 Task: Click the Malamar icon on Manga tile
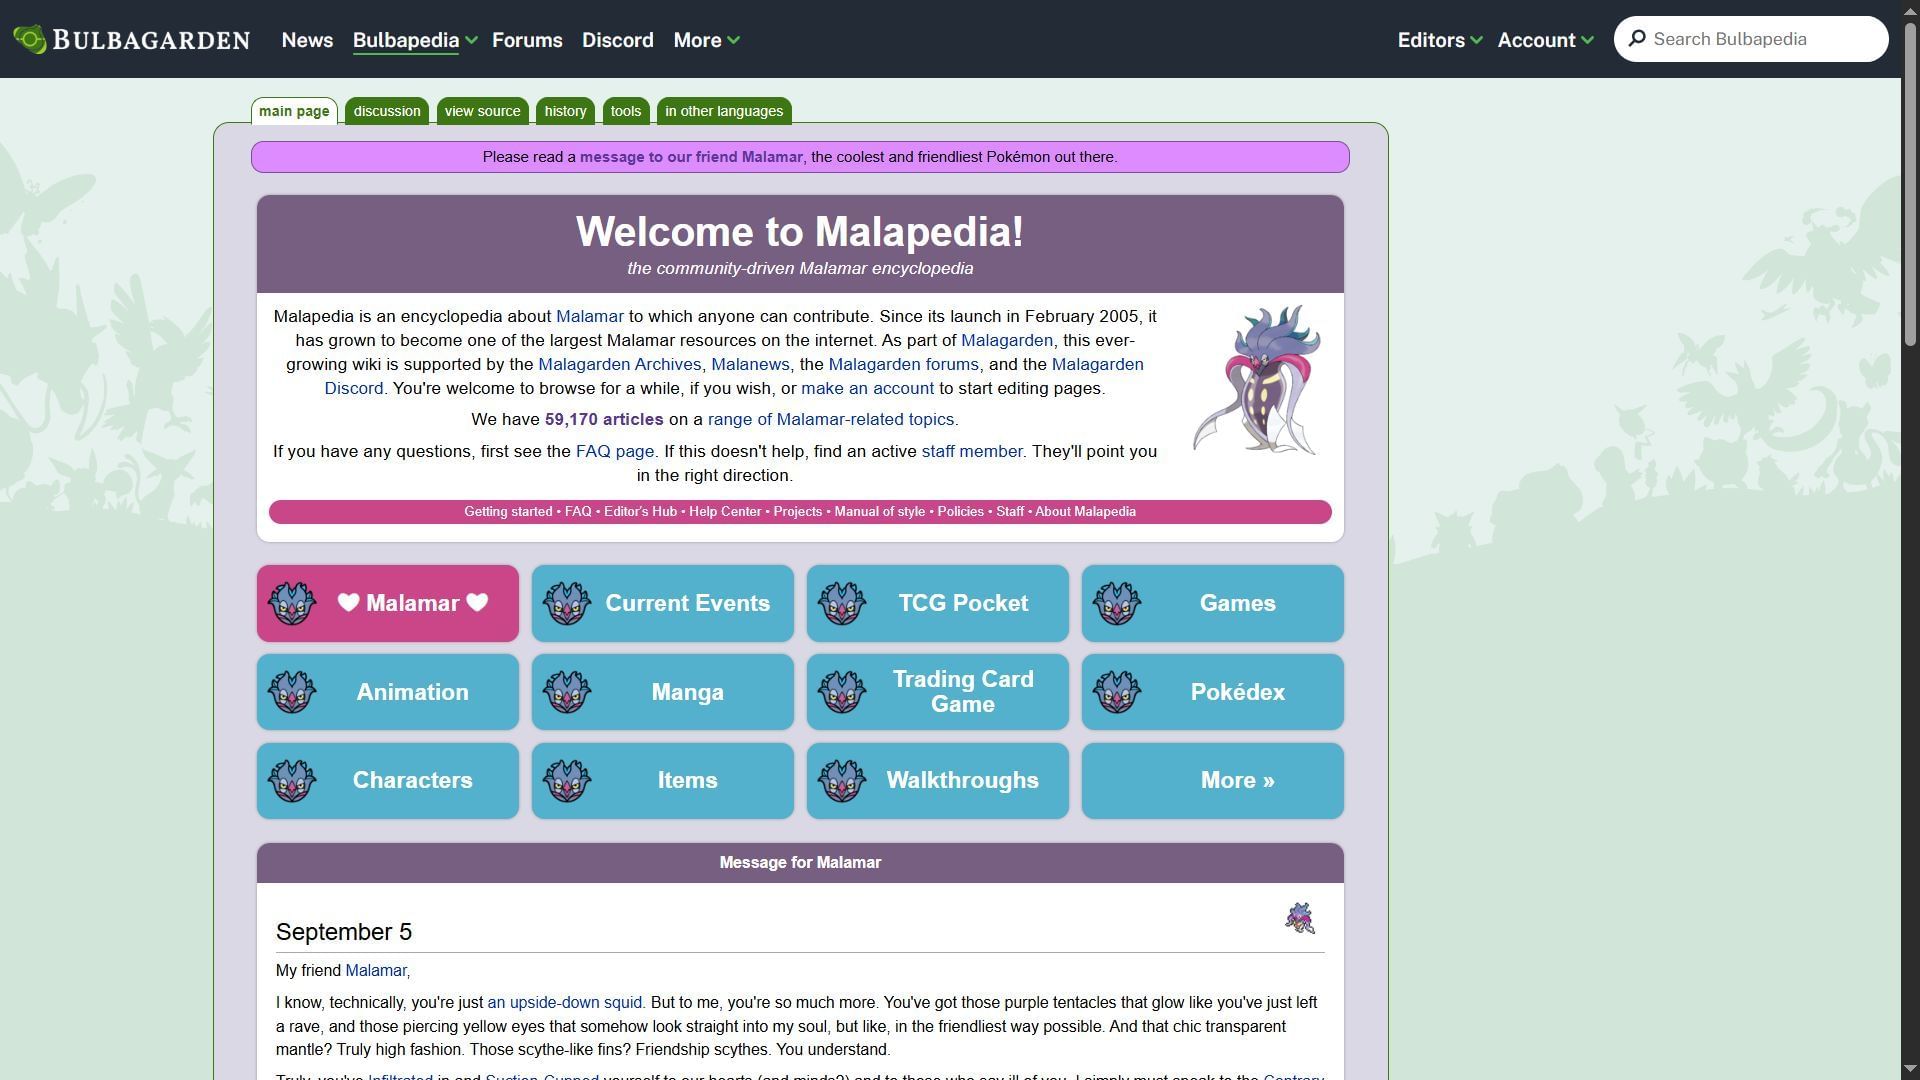pos(567,692)
